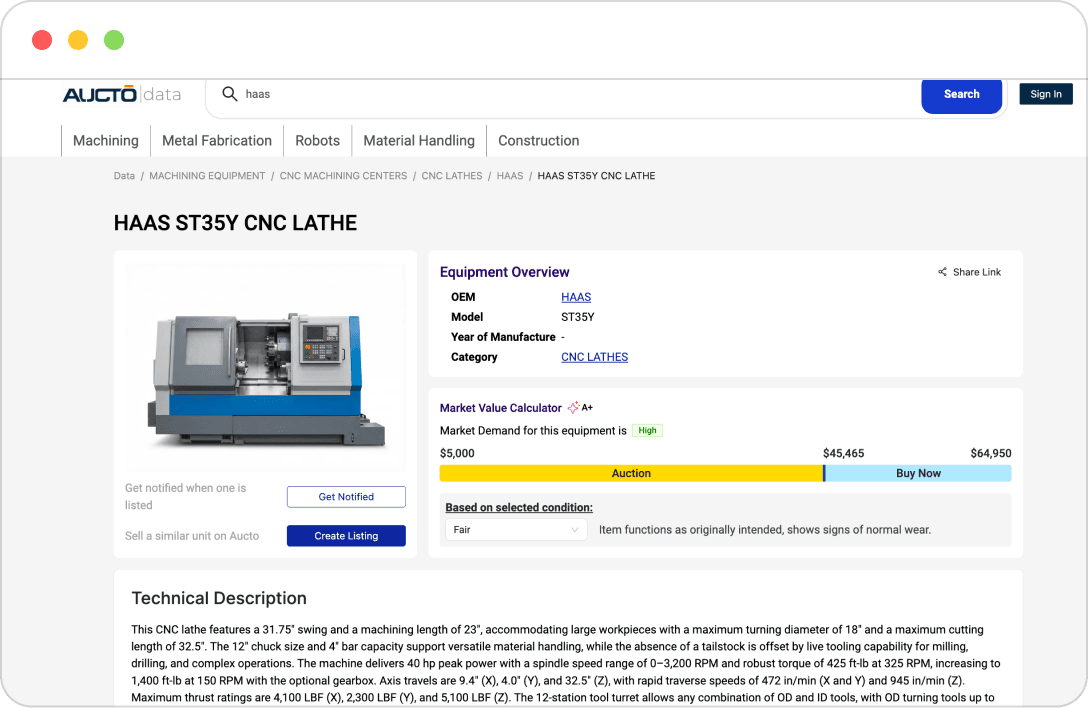1088x708 pixels.
Task: Click the Aucto data logo
Action: pyautogui.click(x=122, y=94)
